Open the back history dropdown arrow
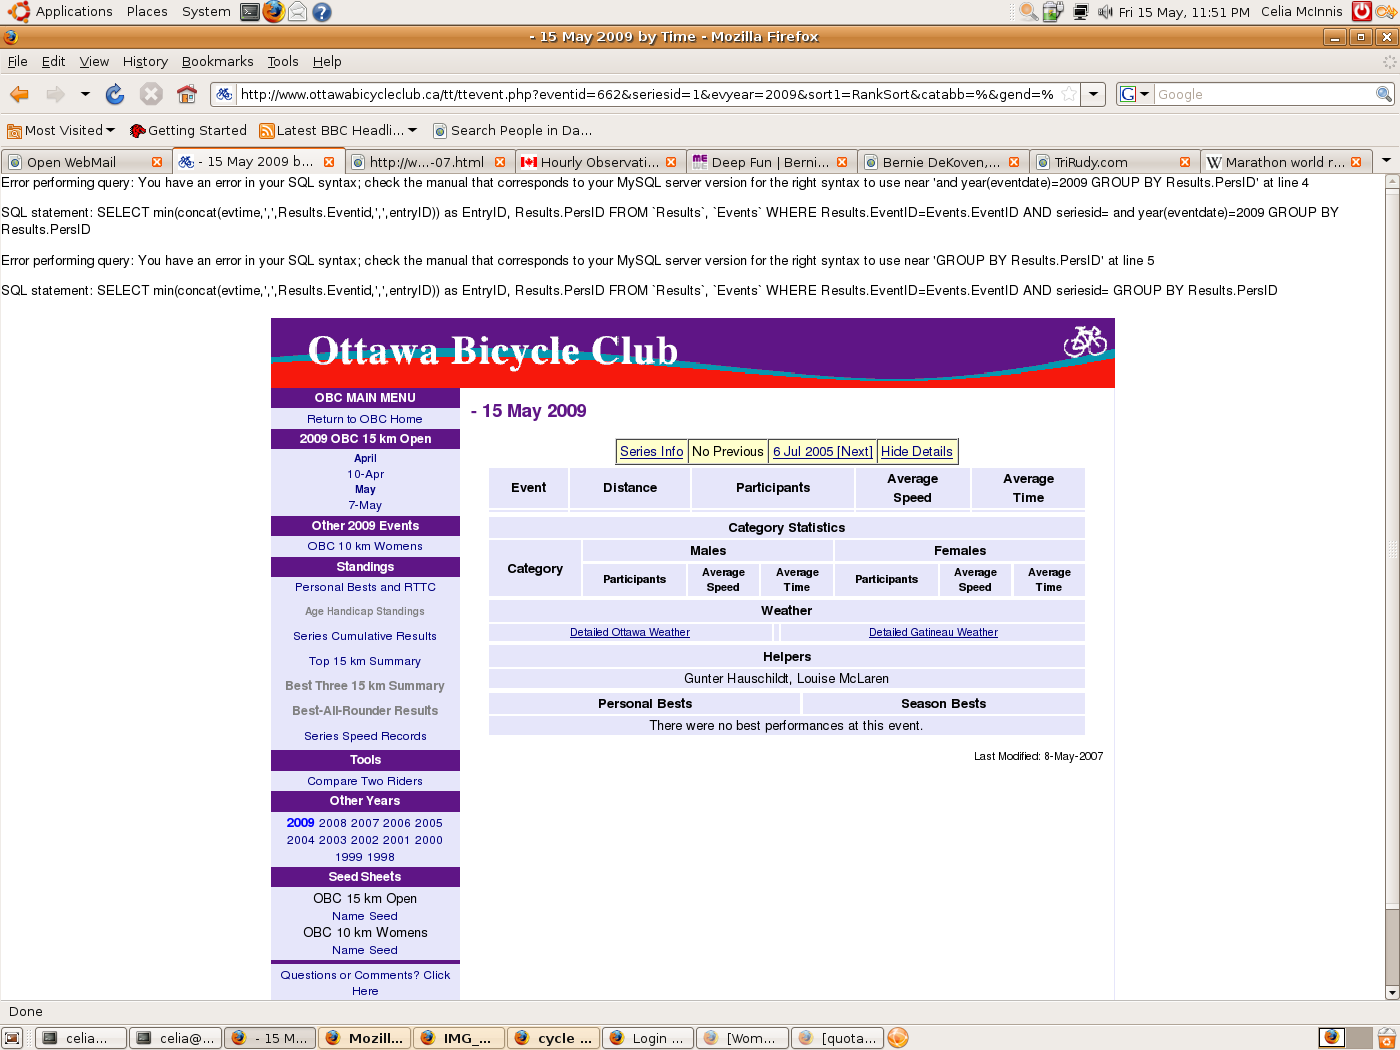 tap(85, 94)
